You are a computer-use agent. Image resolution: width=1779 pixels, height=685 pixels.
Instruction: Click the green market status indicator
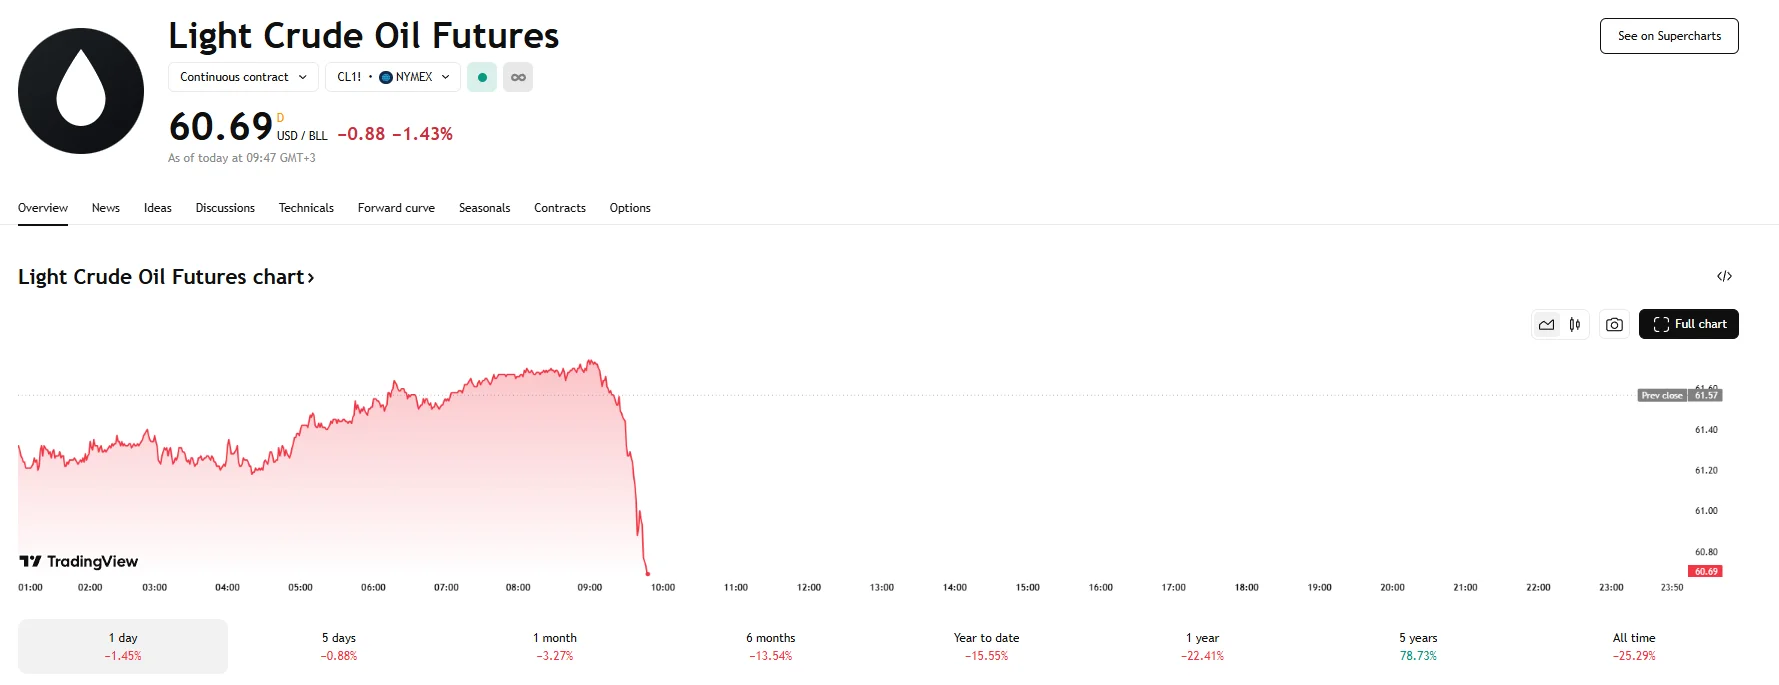coord(482,77)
